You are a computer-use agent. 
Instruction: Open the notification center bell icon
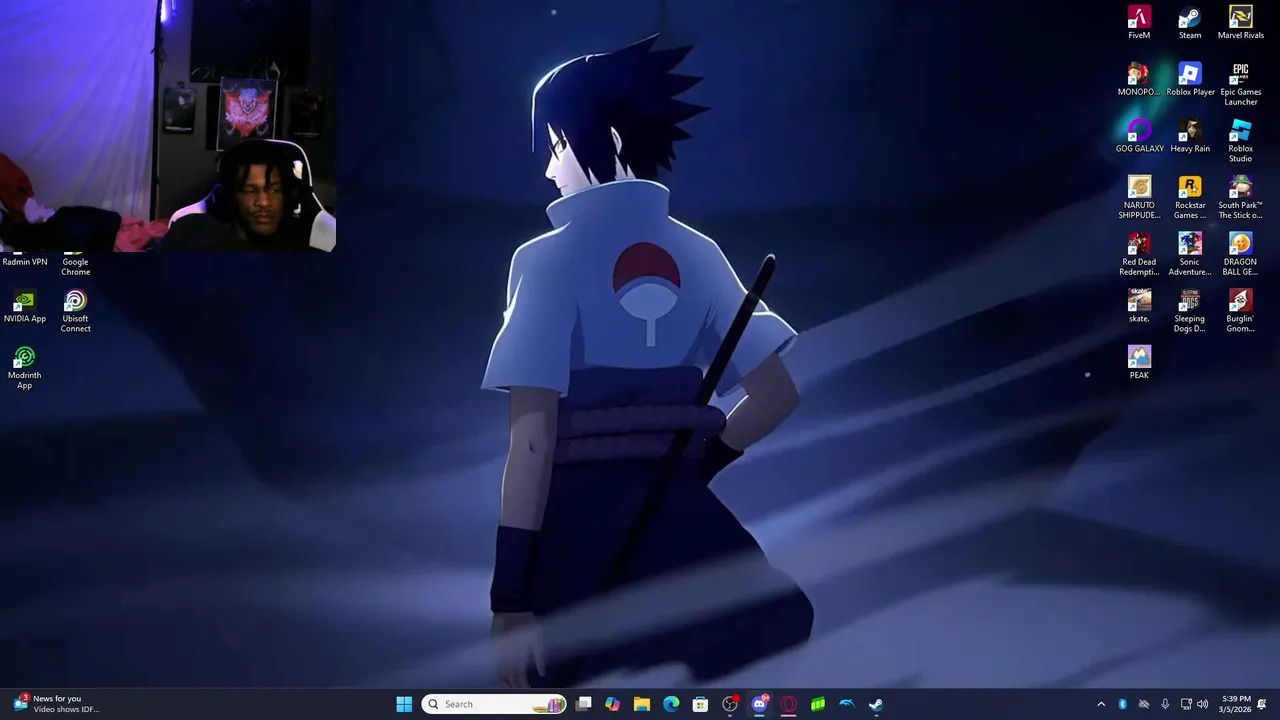pos(1263,704)
